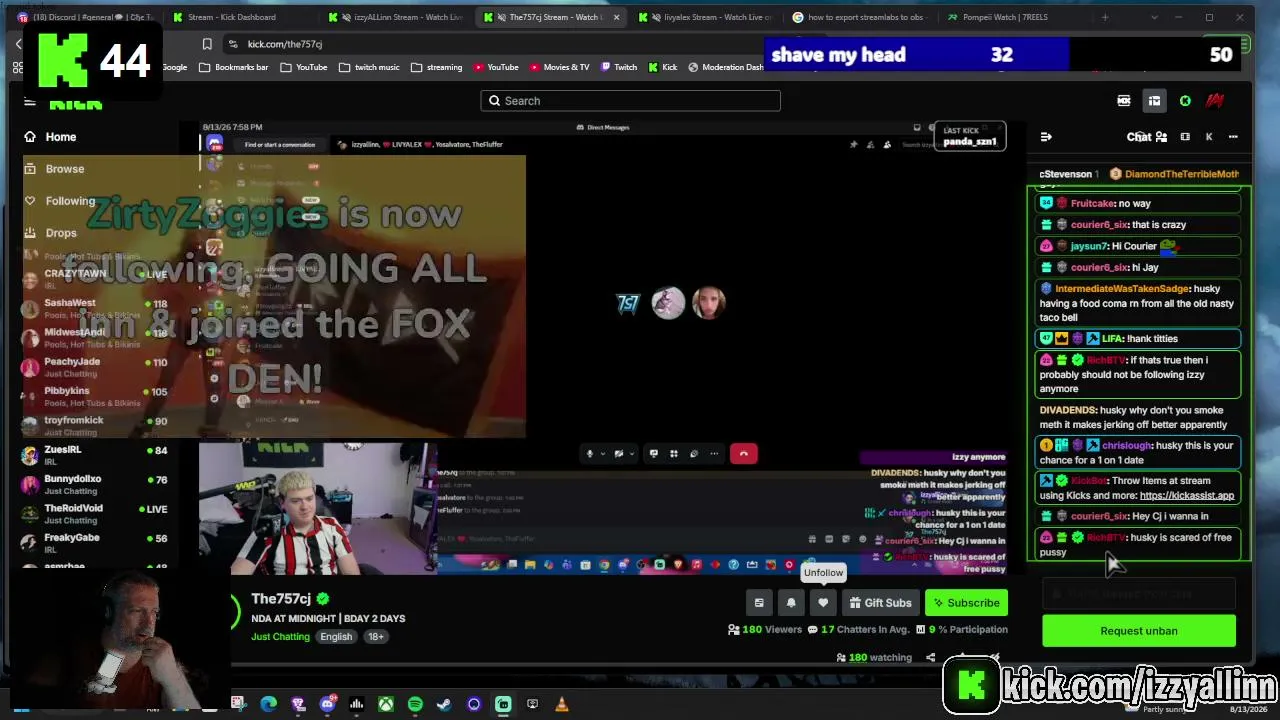Open chat users list icon
Viewport: 1280px width, 720px height.
(x=1161, y=137)
